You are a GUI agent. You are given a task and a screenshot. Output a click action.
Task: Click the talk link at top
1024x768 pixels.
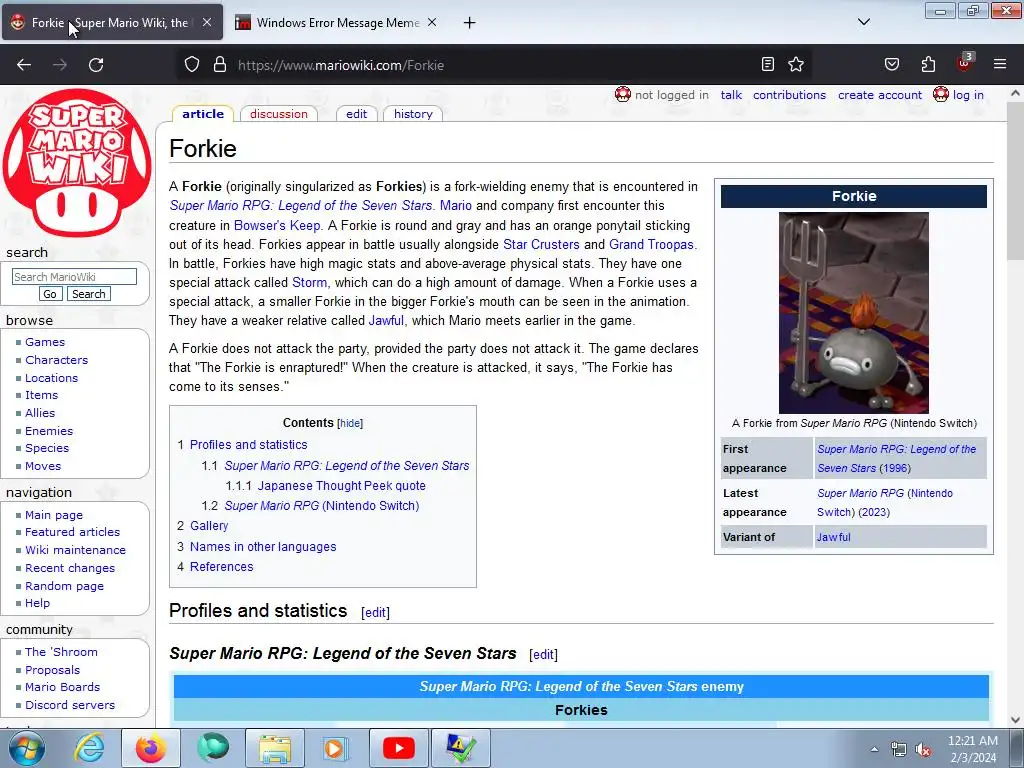pyautogui.click(x=731, y=95)
